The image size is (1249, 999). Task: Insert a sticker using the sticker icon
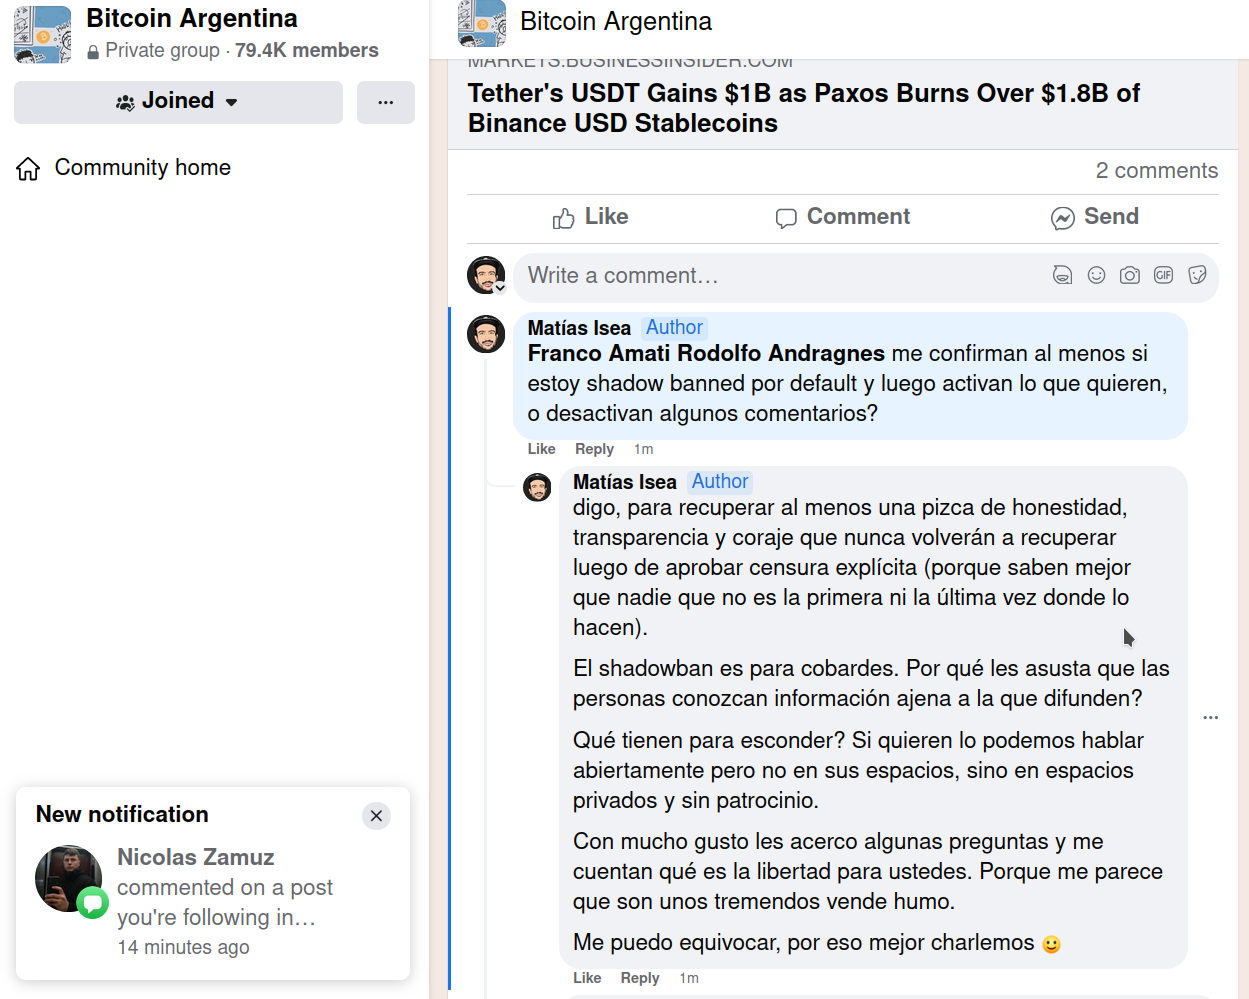coord(1197,275)
